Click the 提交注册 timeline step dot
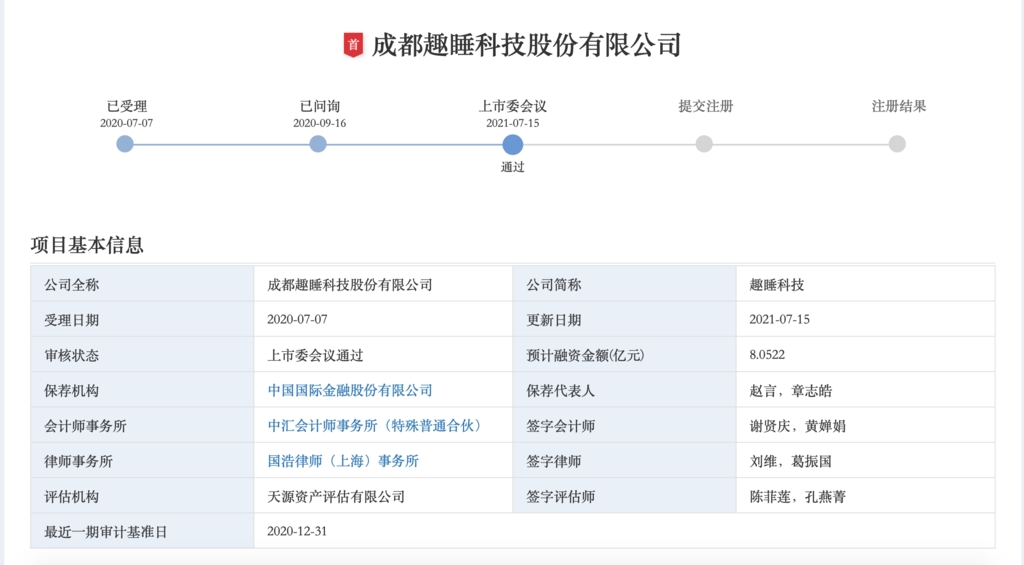Screen dimensions: 1024x565 [704, 144]
